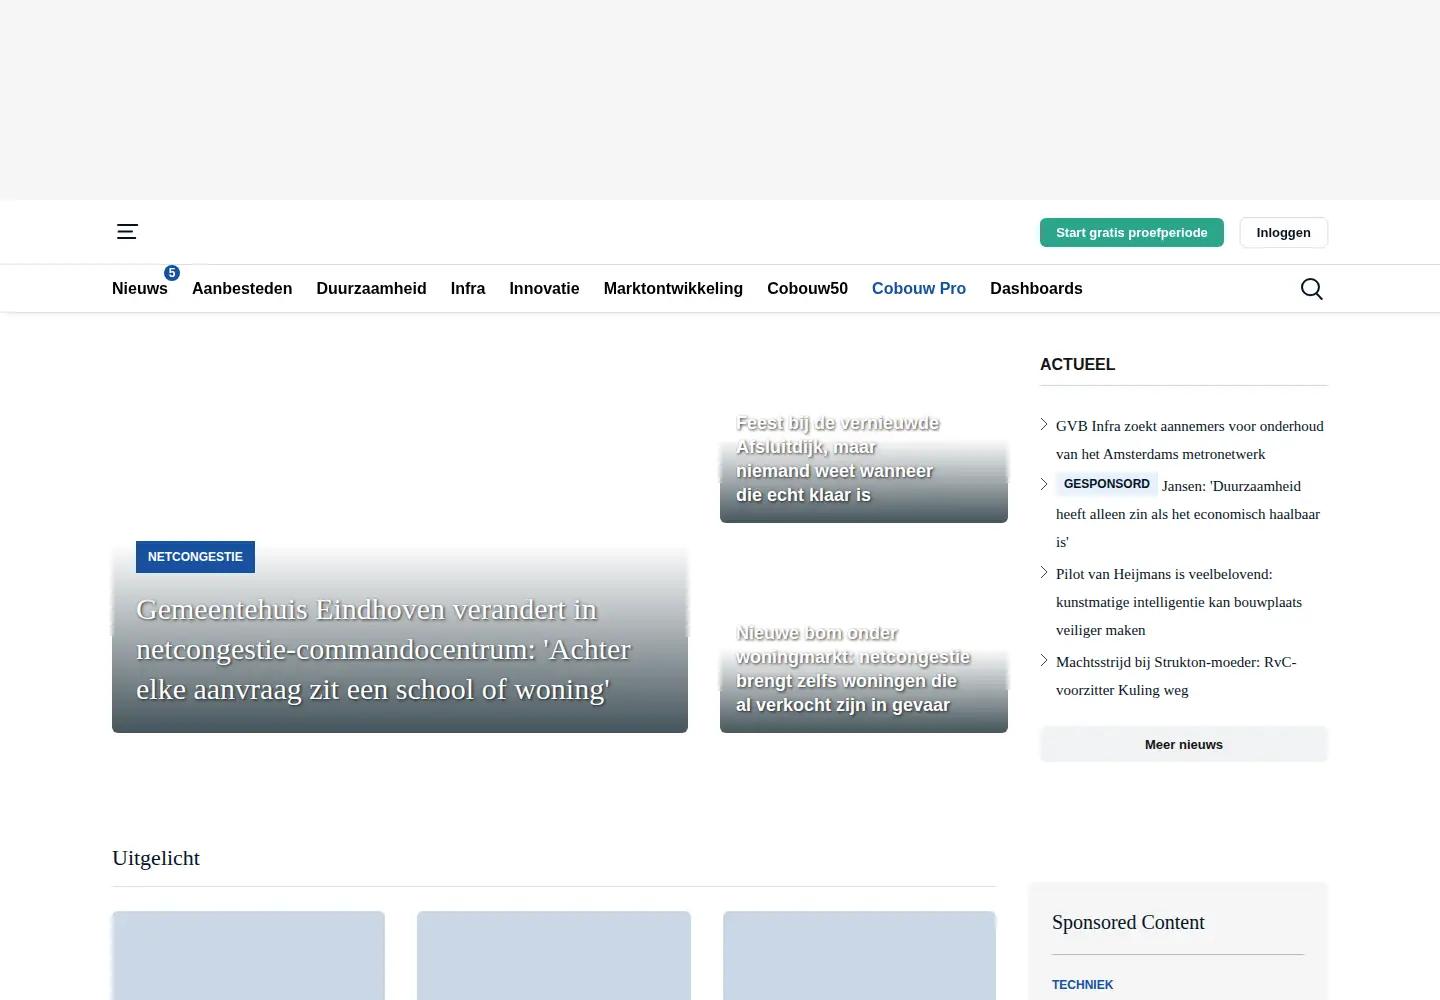Open the hamburger menu icon

coord(127,232)
